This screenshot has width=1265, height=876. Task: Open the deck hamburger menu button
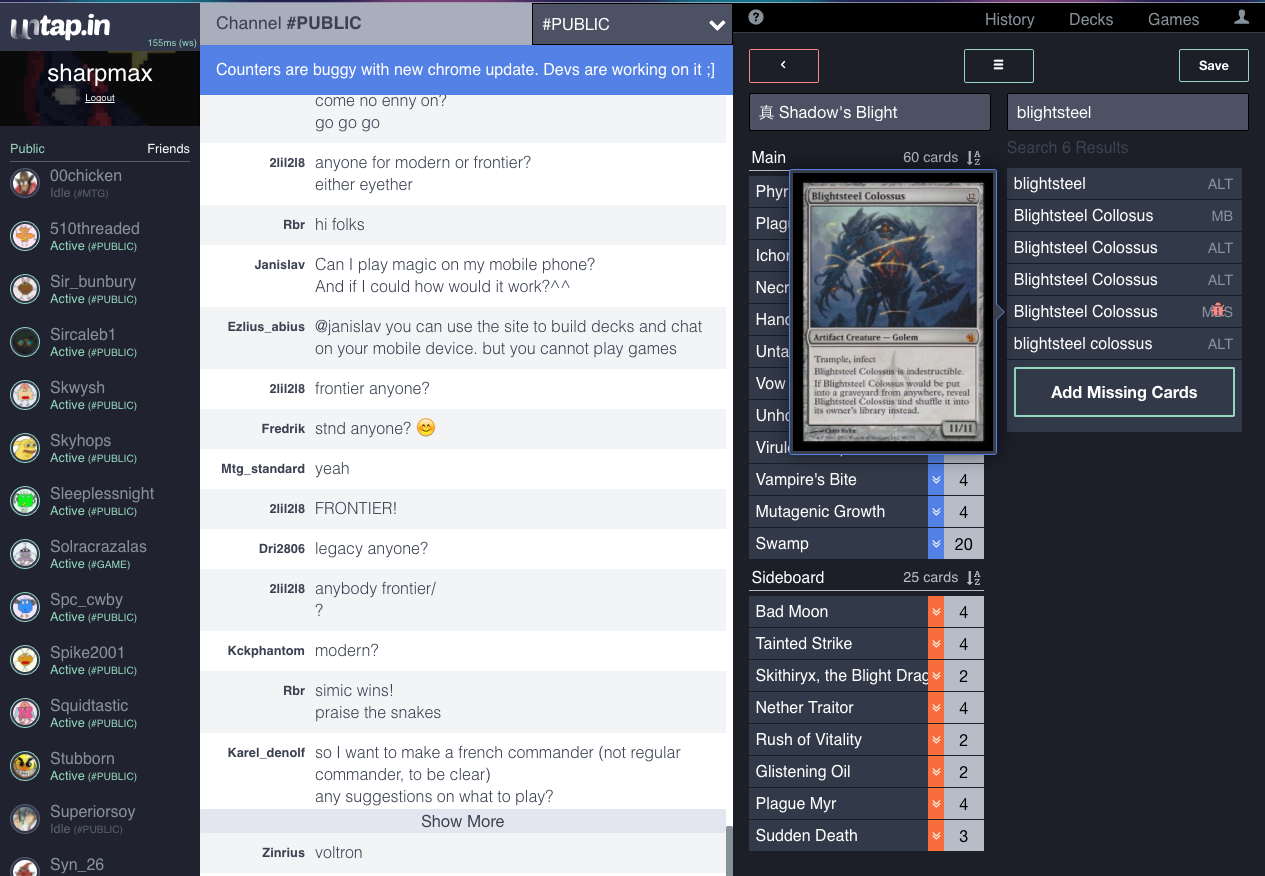(998, 66)
